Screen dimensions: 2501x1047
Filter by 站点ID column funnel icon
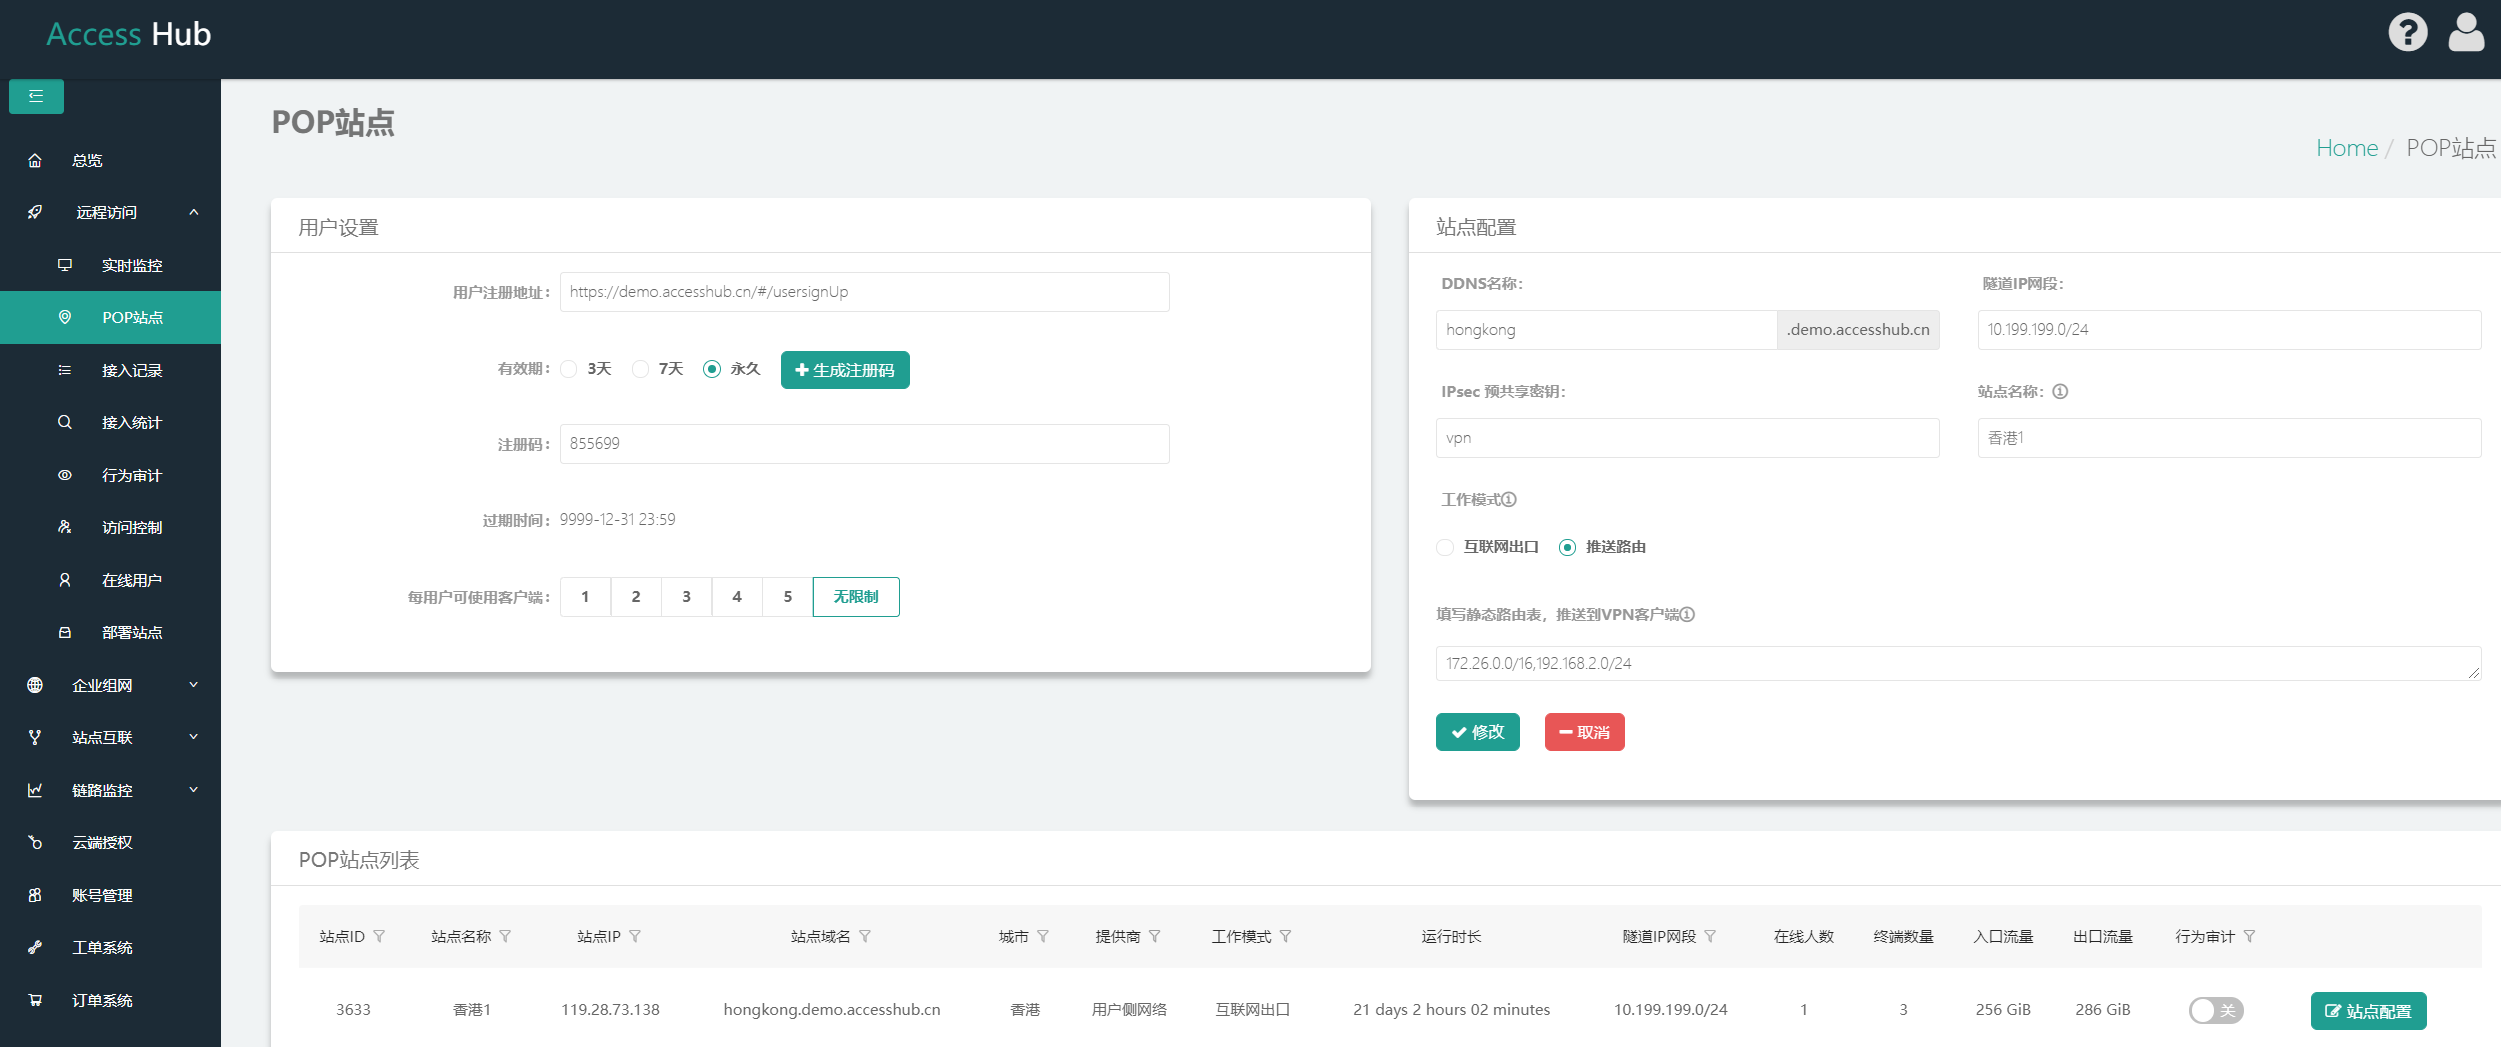tap(379, 936)
